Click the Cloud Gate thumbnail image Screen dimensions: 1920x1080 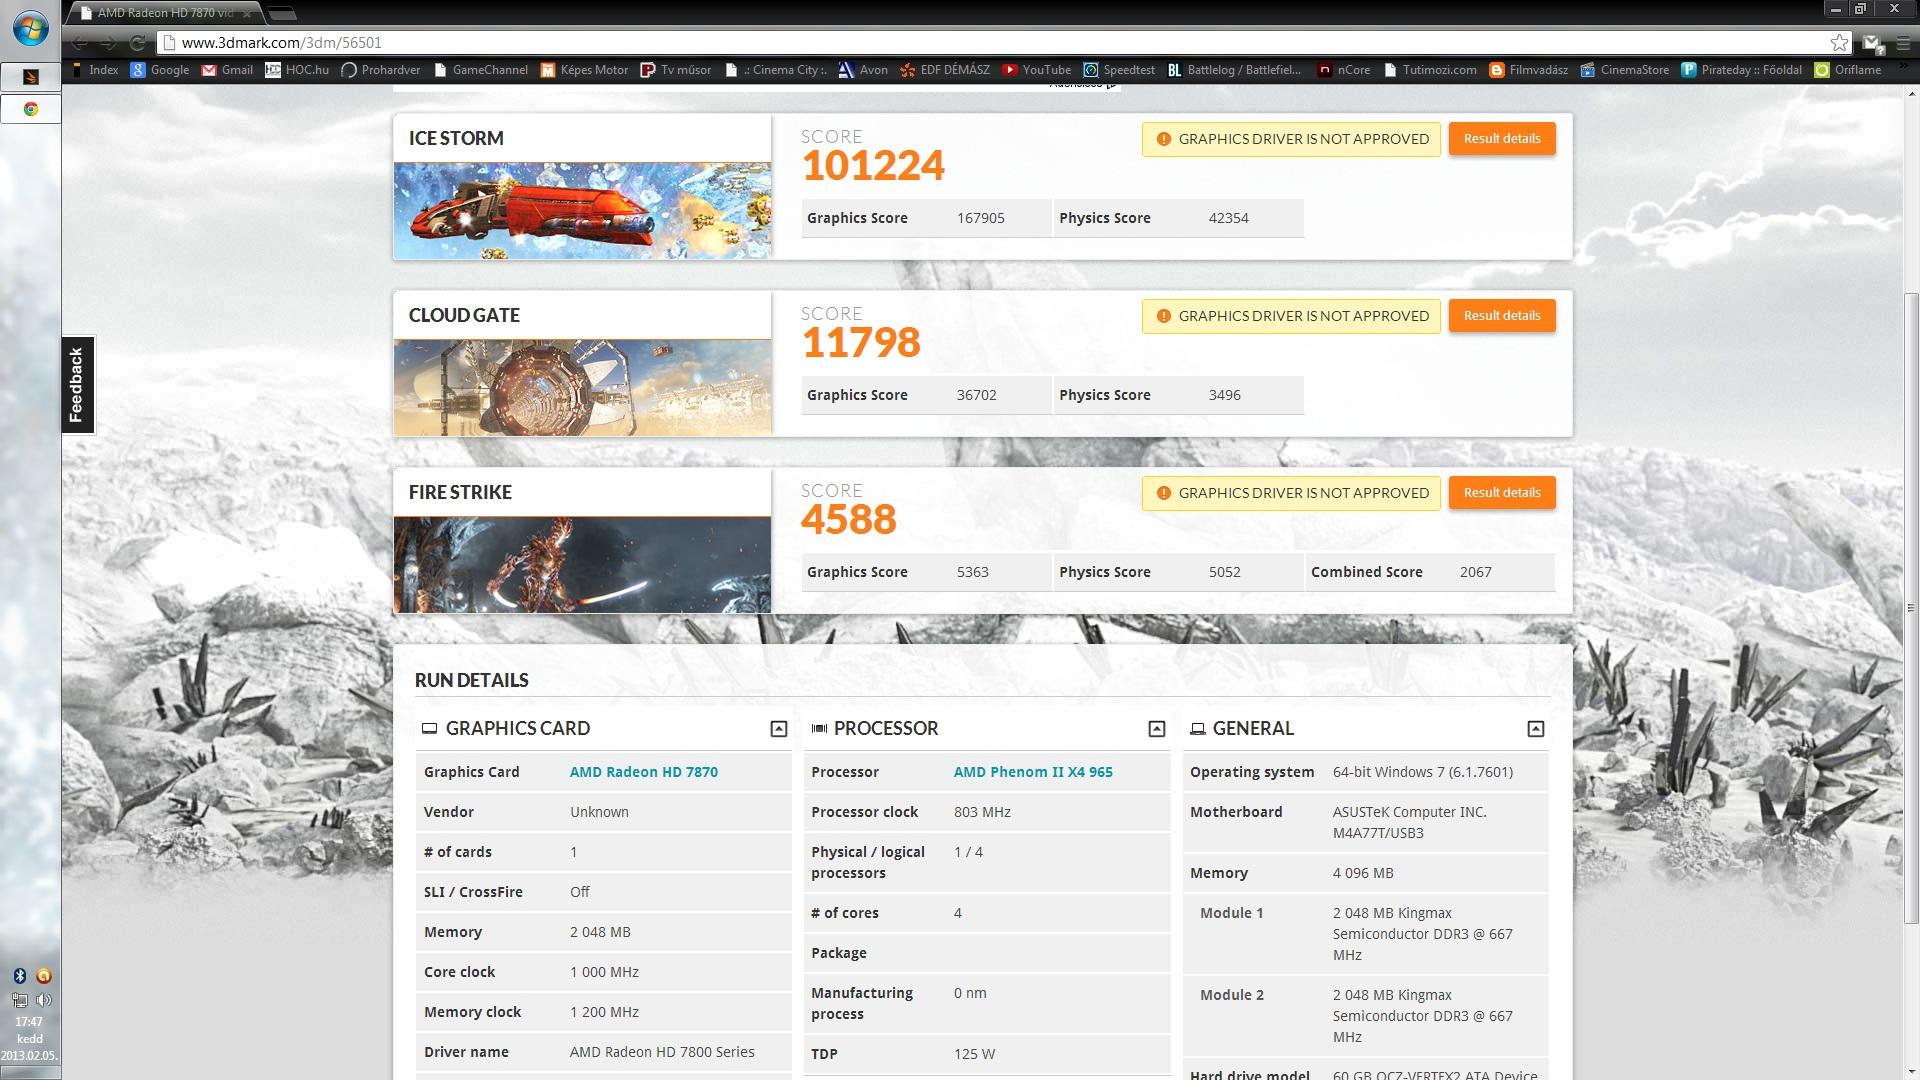(x=582, y=388)
